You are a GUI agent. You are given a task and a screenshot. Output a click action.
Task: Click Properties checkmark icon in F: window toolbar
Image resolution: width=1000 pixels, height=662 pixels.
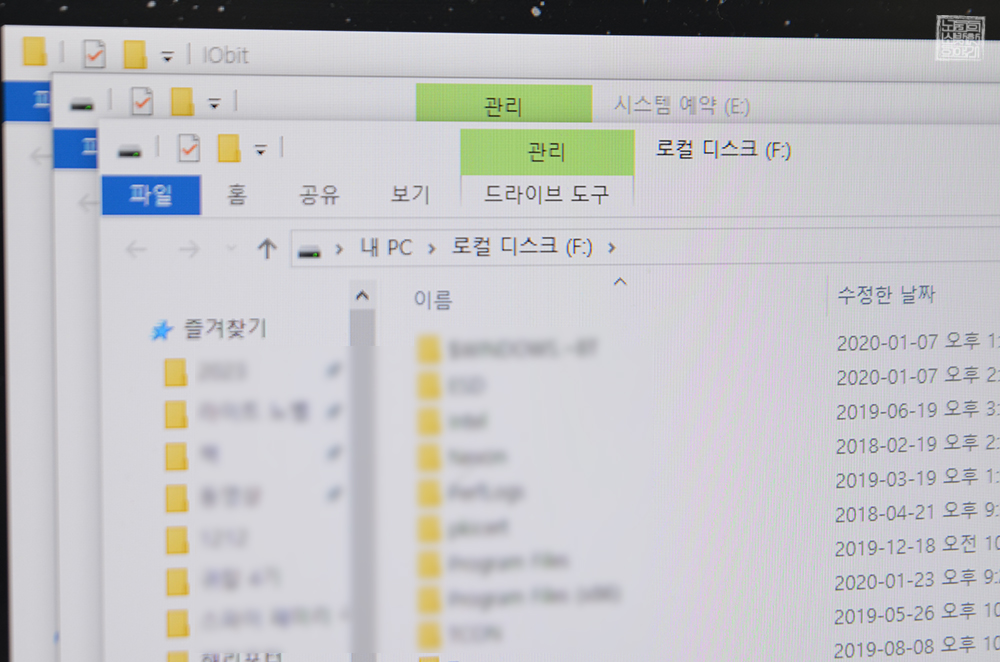click(x=189, y=149)
